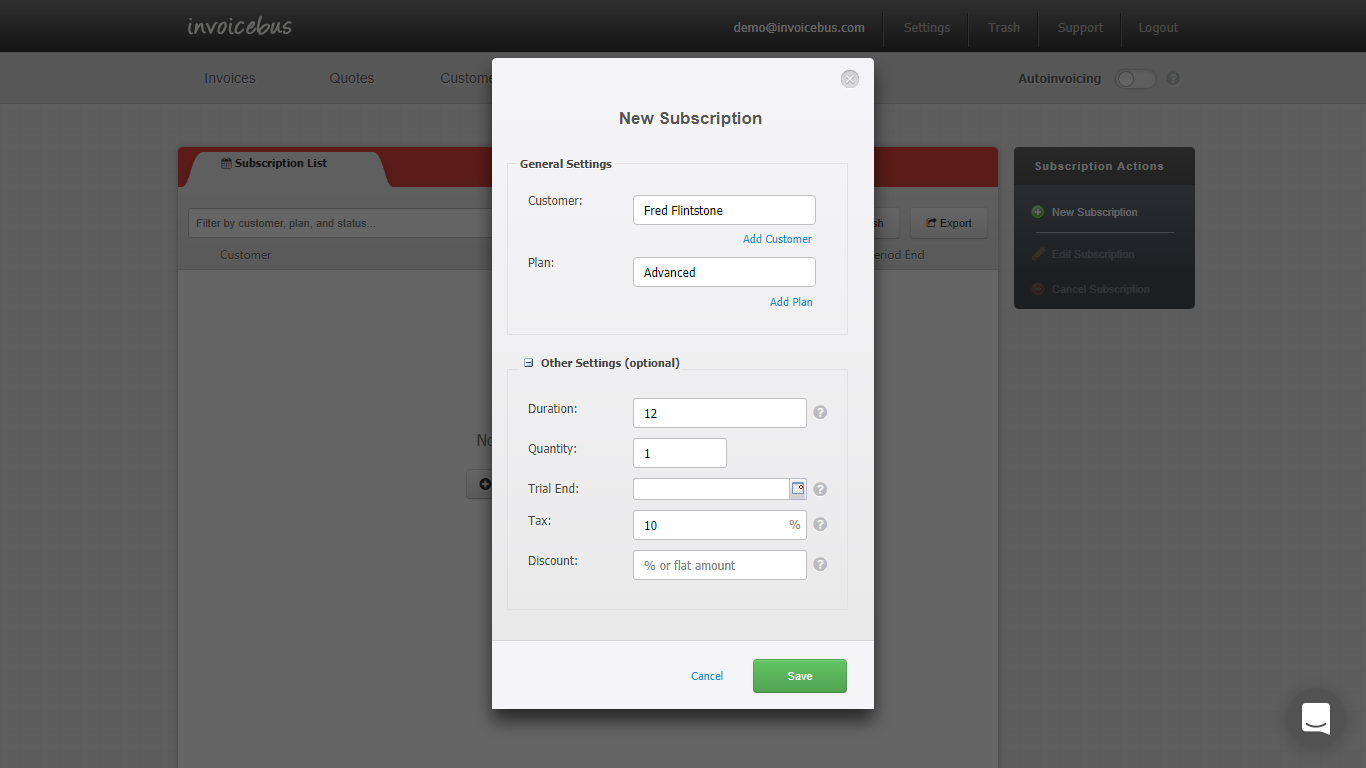Open the Trial End date picker icon
The image size is (1366, 768).
tap(797, 488)
